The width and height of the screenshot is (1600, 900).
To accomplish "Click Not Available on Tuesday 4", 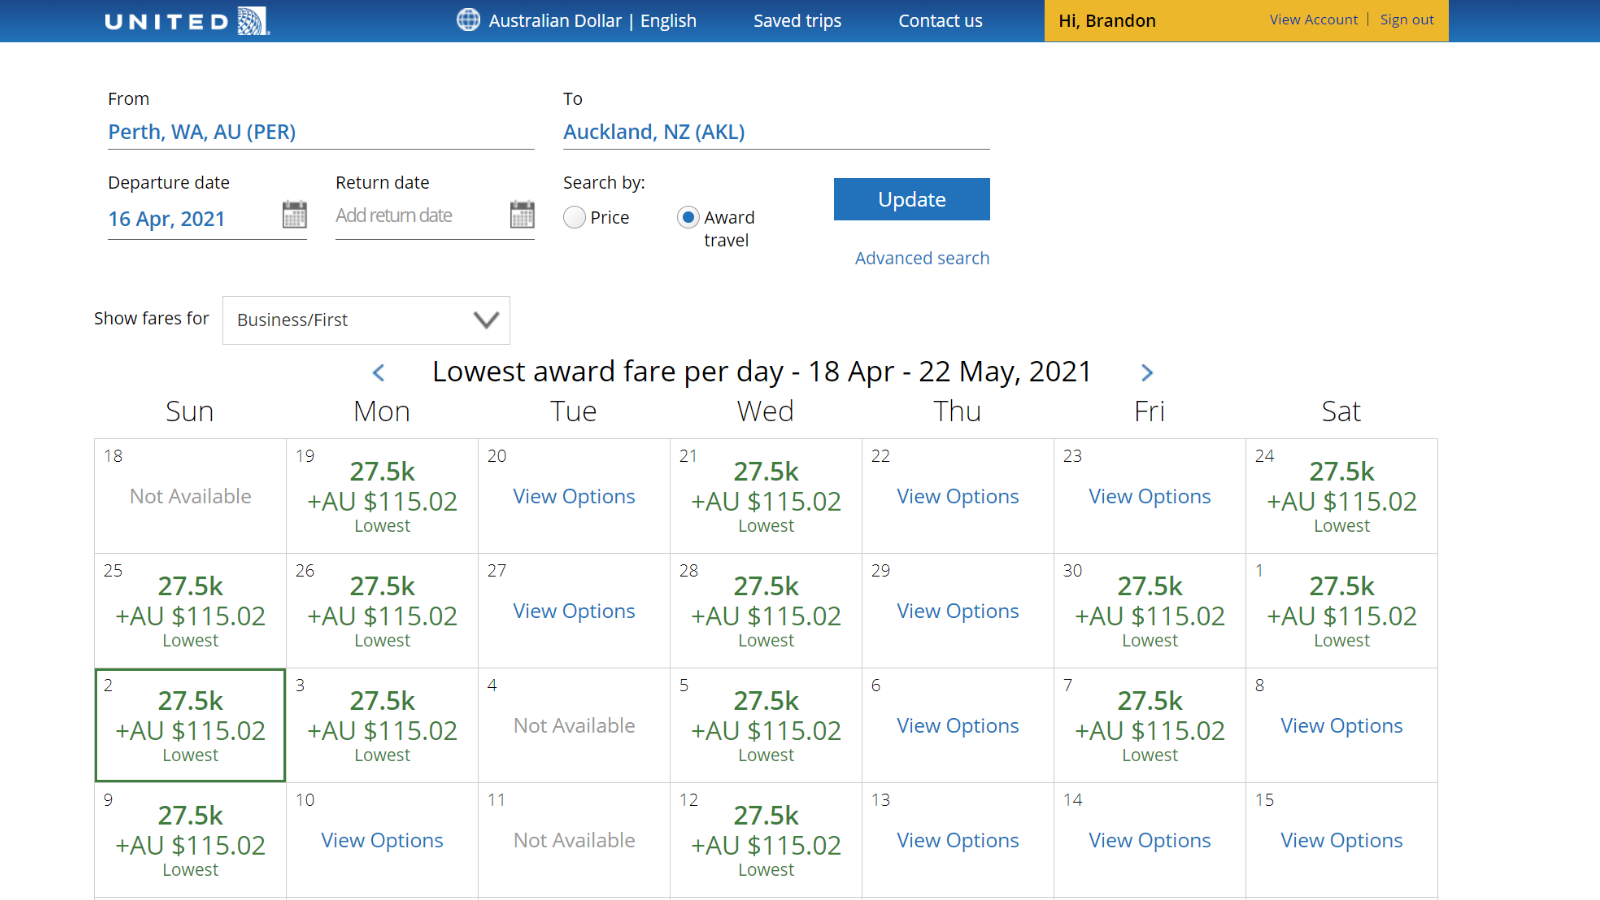I will pos(574,726).
